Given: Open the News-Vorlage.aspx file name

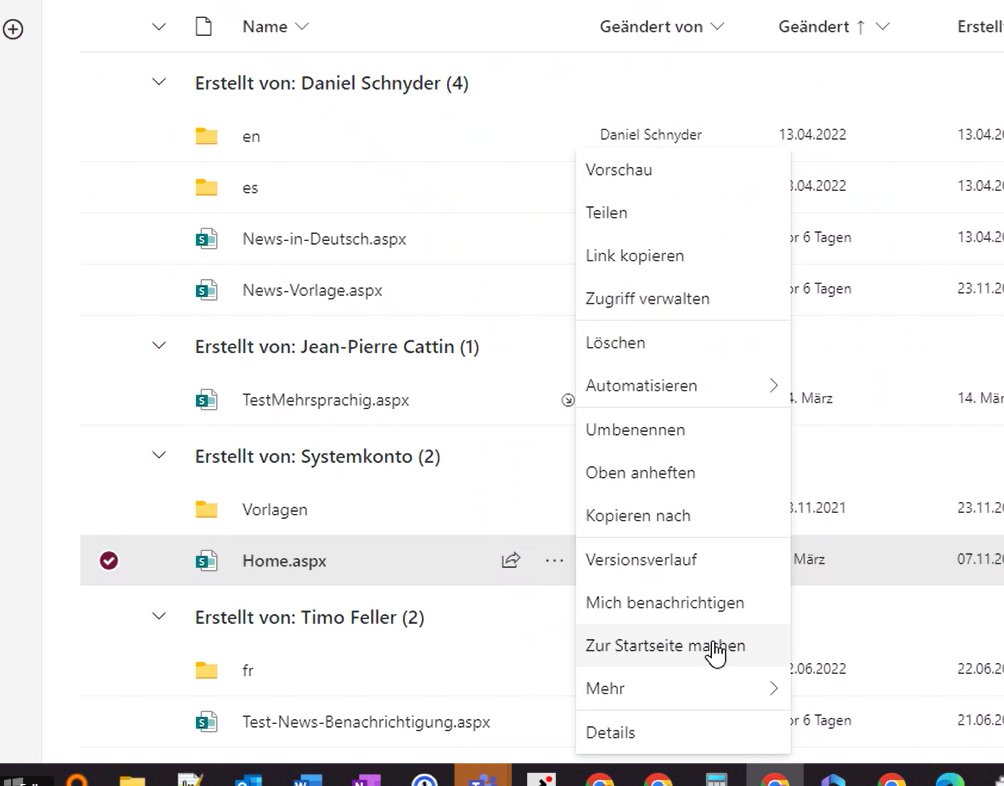Looking at the screenshot, I should 312,290.
